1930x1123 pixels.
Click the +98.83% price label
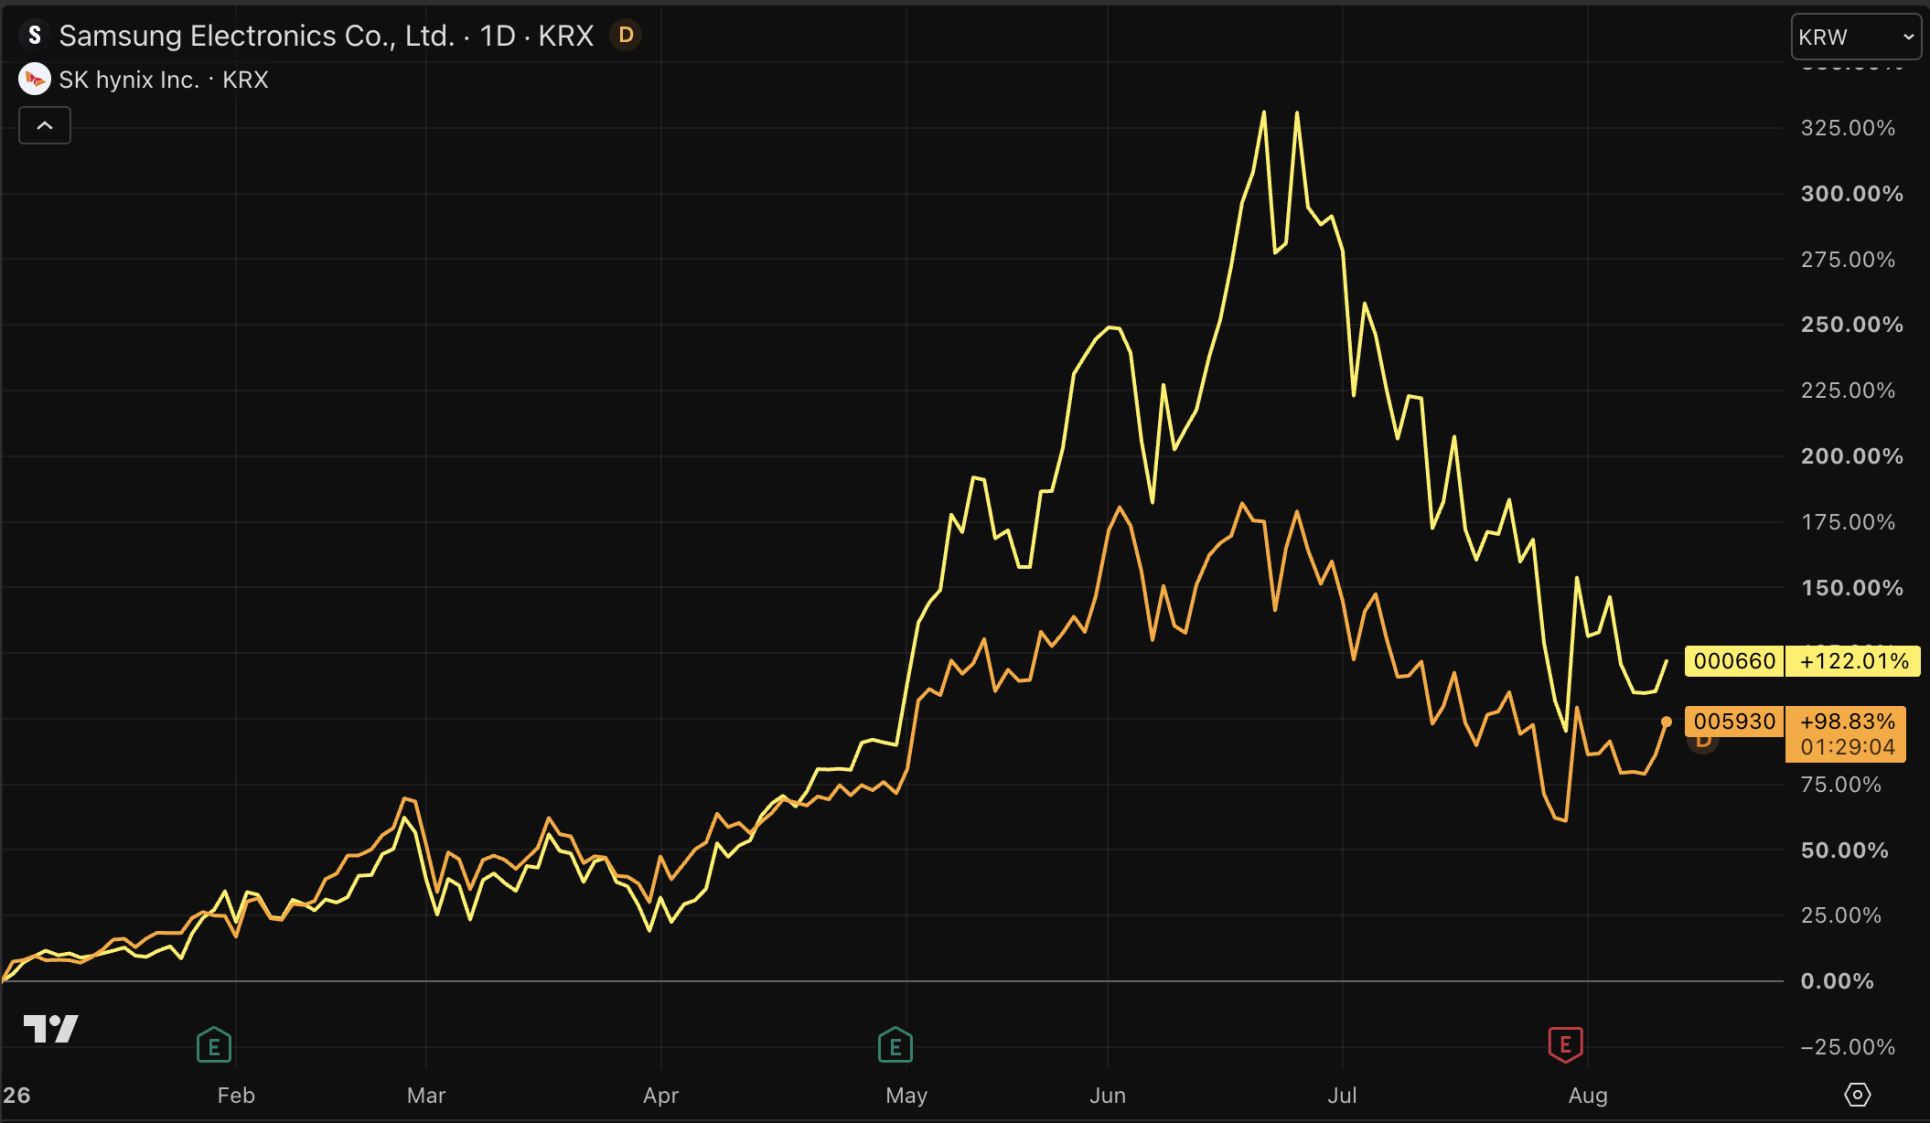tap(1847, 721)
